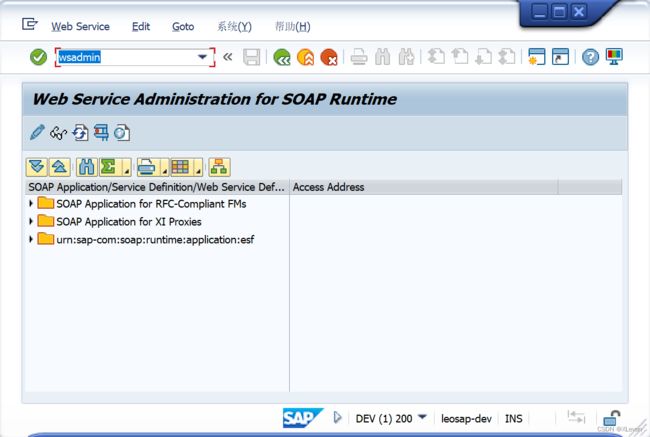Click the SOAP Application/Service Definition column header

coord(157,187)
